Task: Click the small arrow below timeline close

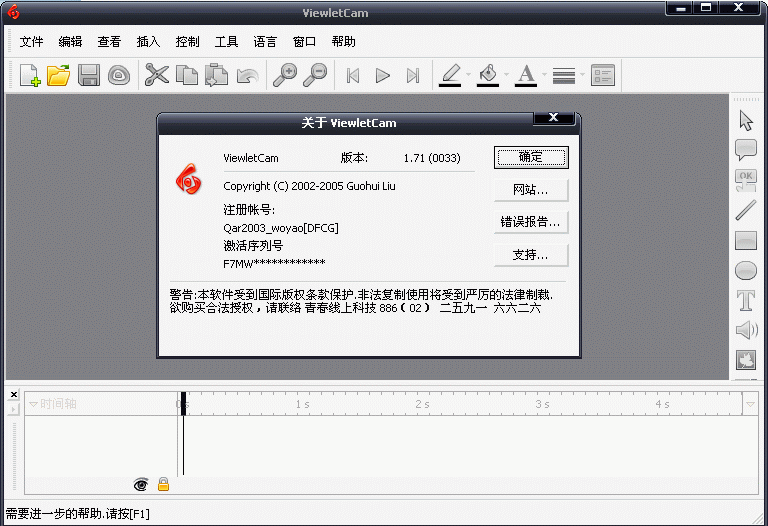Action: [x=14, y=409]
